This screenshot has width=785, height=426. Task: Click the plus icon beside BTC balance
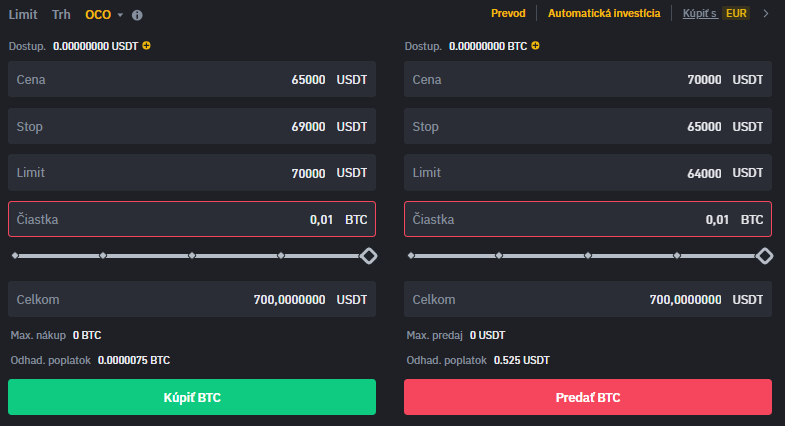tap(536, 46)
